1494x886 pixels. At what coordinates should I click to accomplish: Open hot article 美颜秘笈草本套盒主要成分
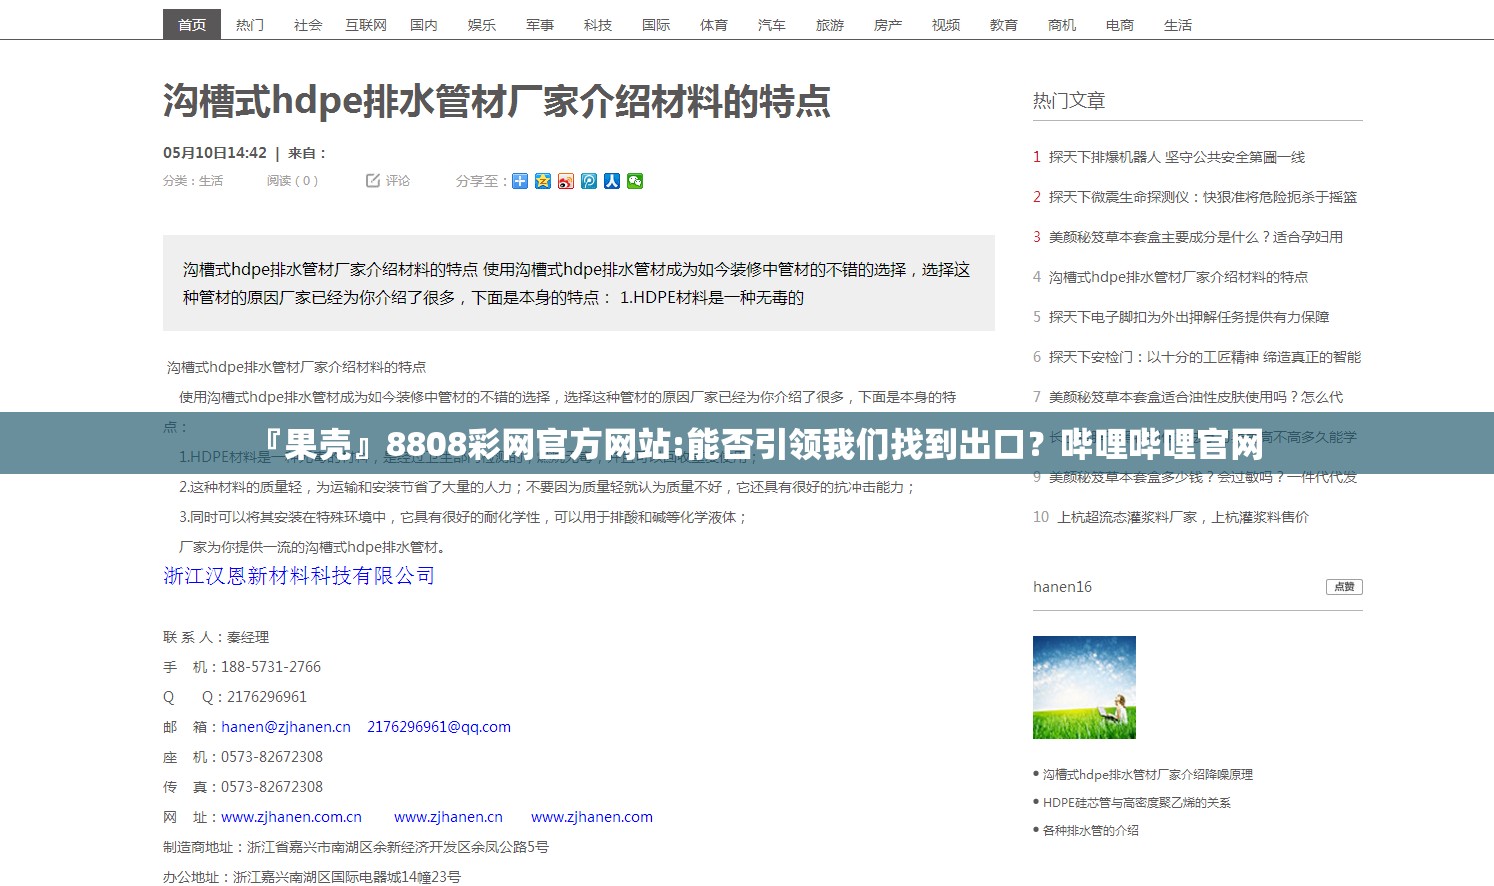coord(1196,237)
